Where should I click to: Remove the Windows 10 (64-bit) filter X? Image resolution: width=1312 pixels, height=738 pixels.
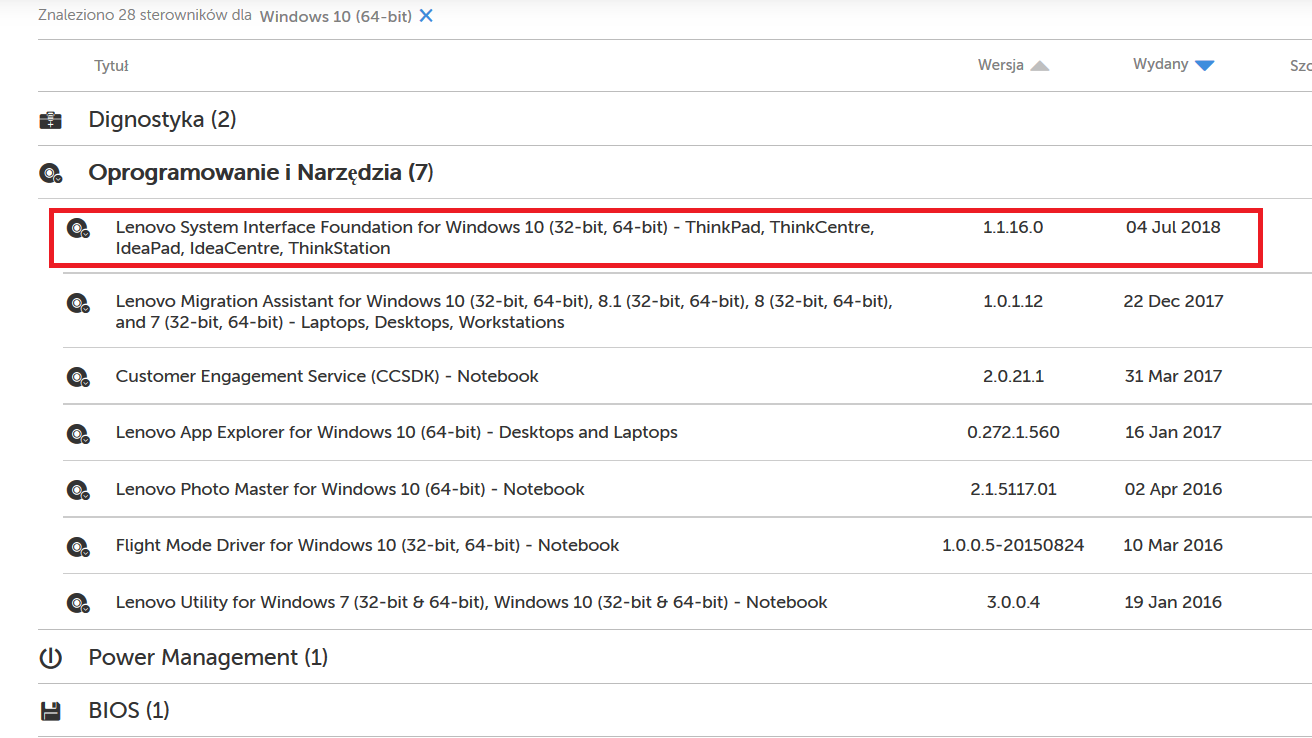tap(426, 16)
